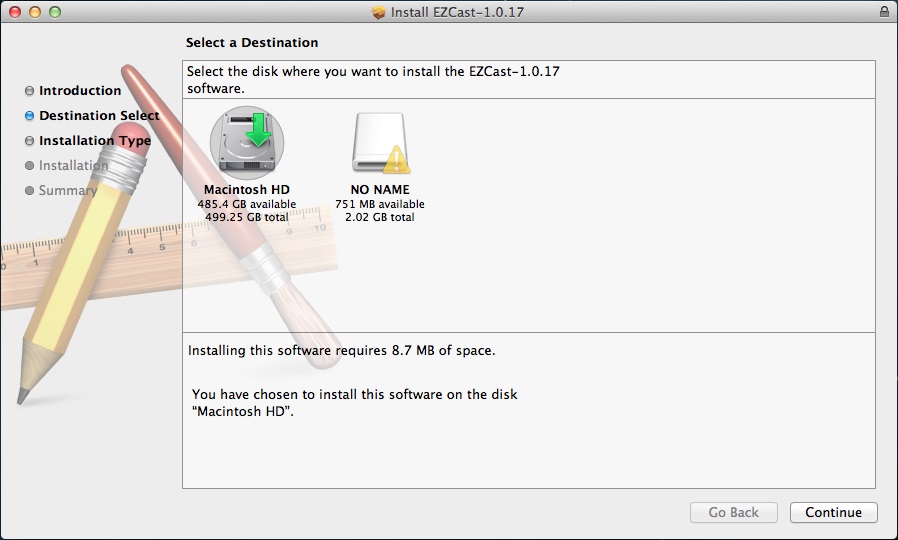898x540 pixels.
Task: Click the Installation Type step bullet
Action: click(29, 141)
